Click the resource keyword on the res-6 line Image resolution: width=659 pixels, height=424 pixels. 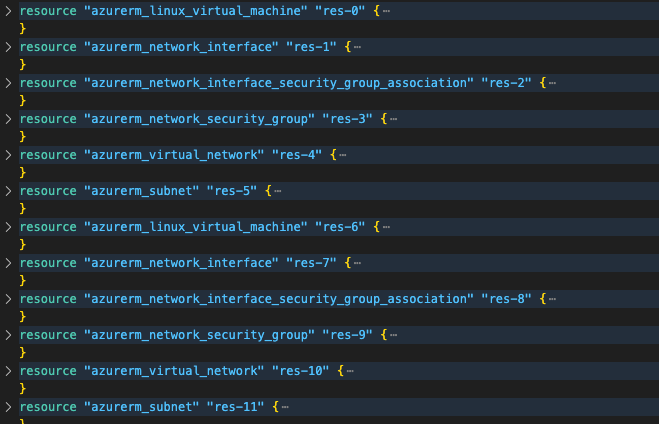(48, 227)
